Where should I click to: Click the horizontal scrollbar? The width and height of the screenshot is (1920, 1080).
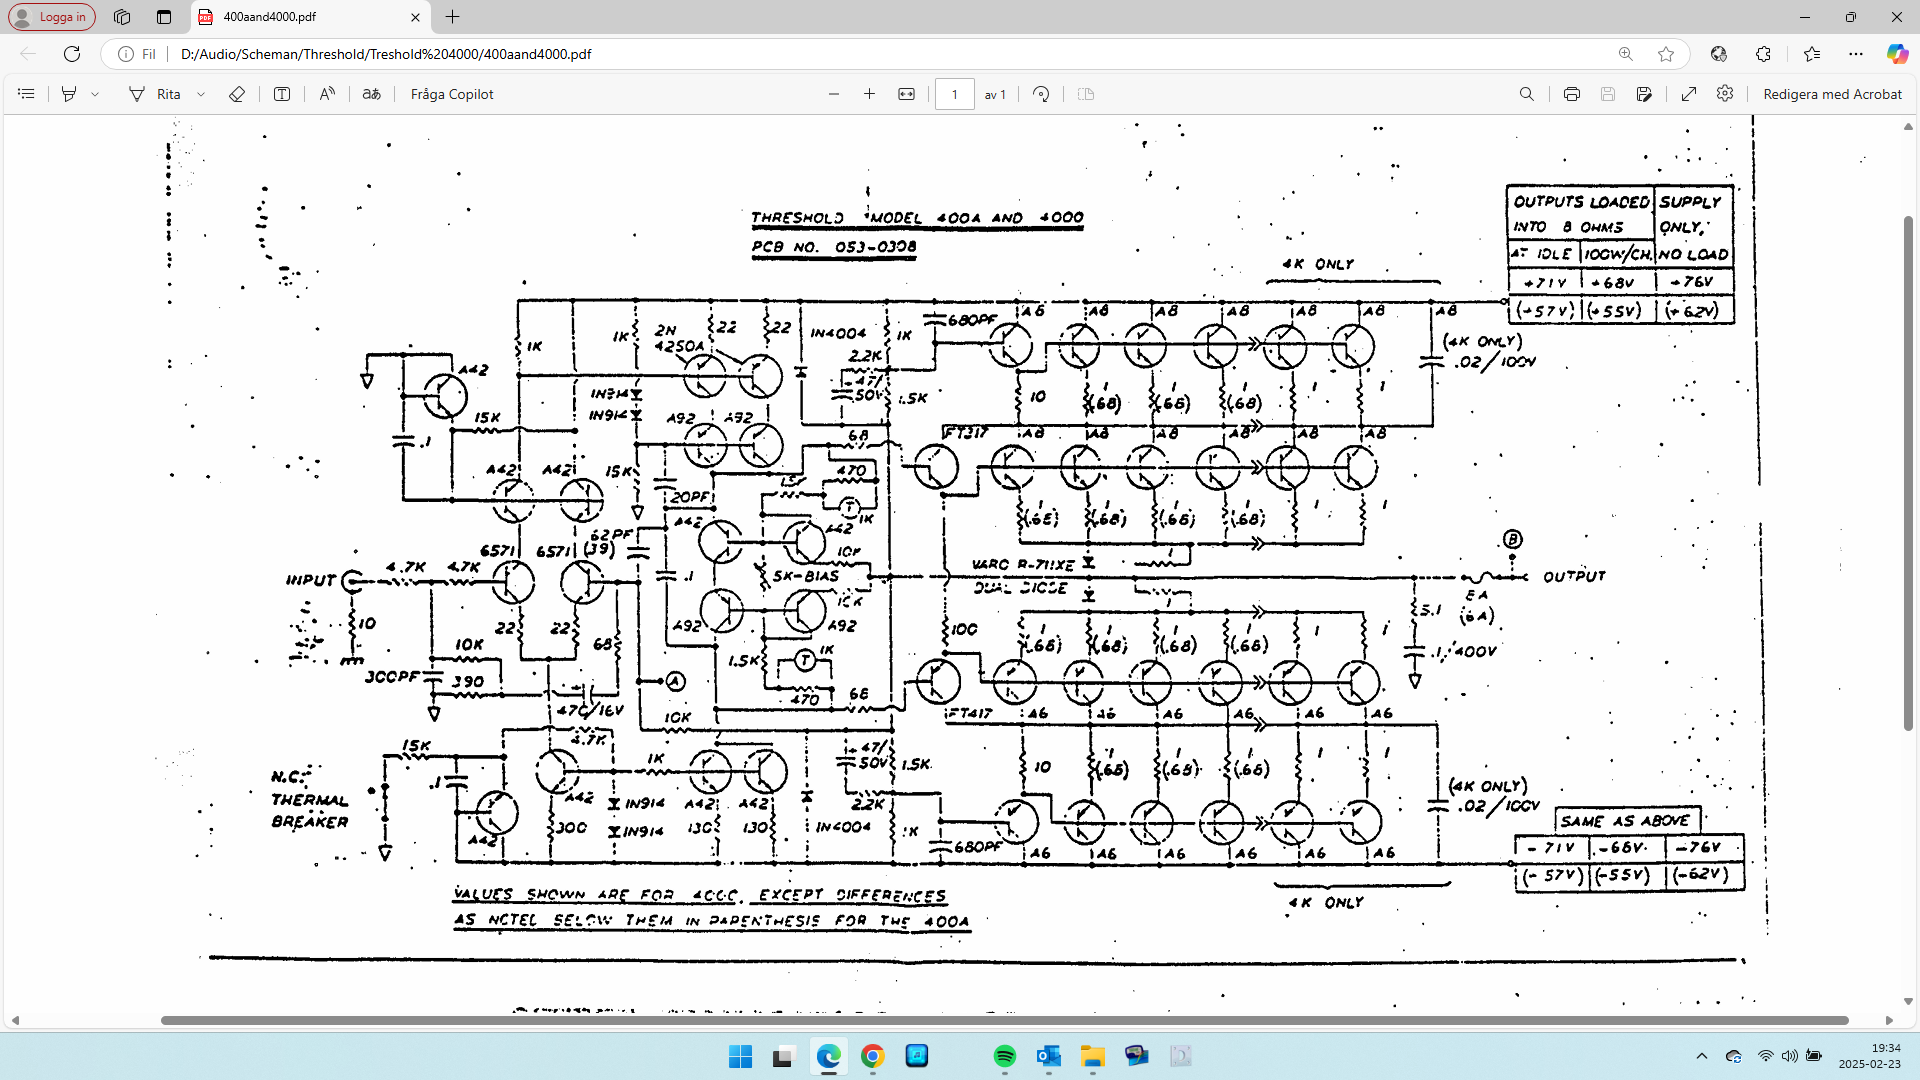[x=1004, y=1021]
